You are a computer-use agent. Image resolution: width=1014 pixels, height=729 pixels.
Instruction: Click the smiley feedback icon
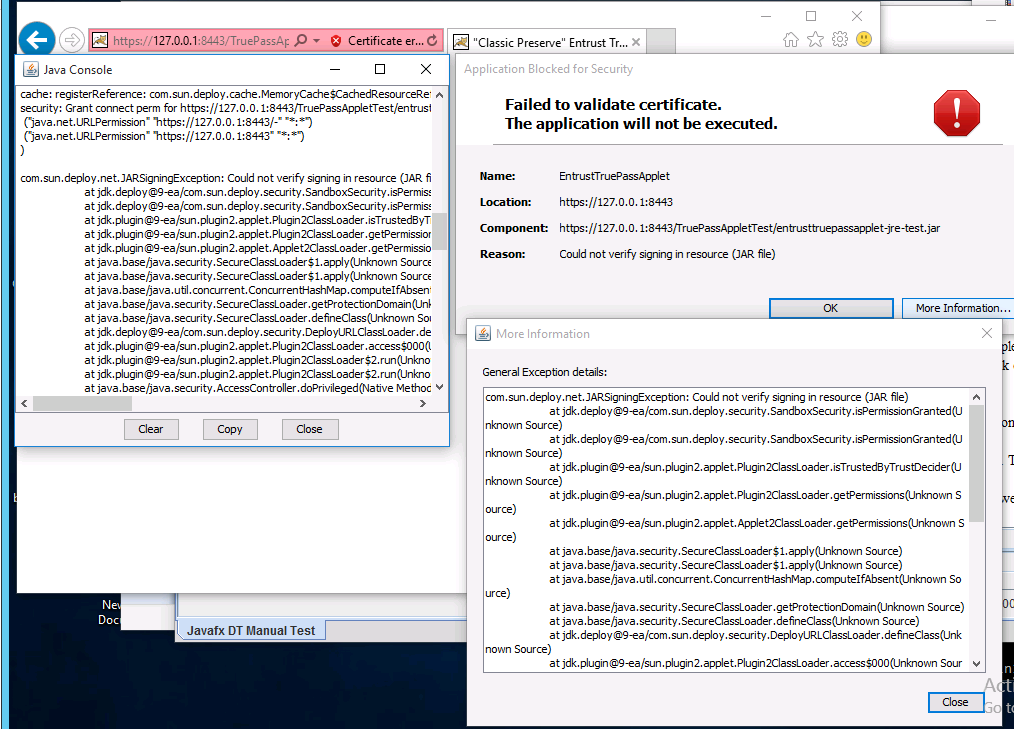(863, 39)
